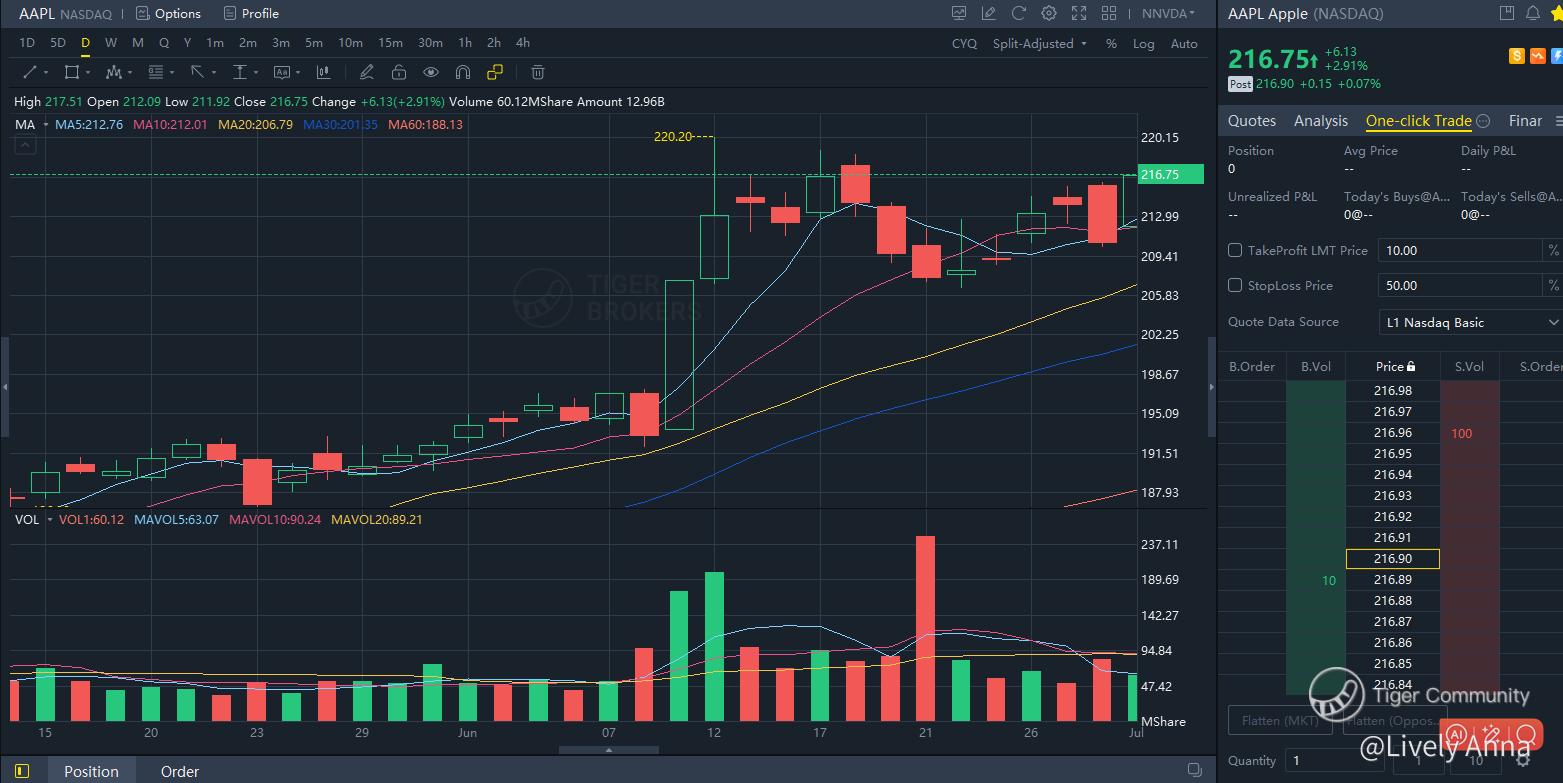Toggle the lock drawings padlock
1563x783 pixels.
tap(399, 72)
